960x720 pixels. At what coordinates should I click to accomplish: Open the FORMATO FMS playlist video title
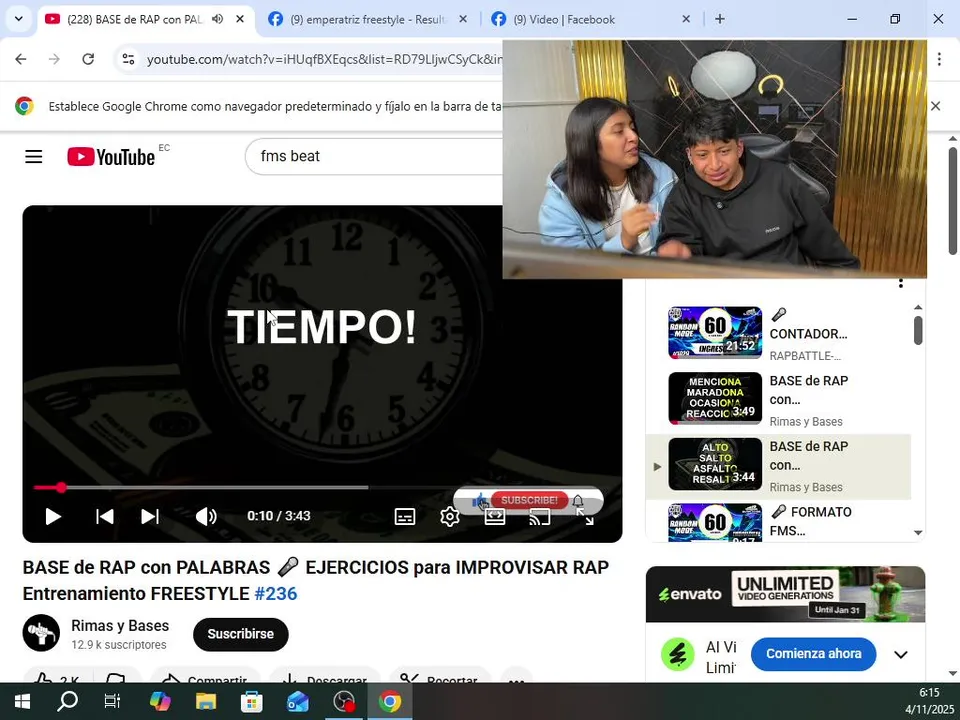(811, 521)
